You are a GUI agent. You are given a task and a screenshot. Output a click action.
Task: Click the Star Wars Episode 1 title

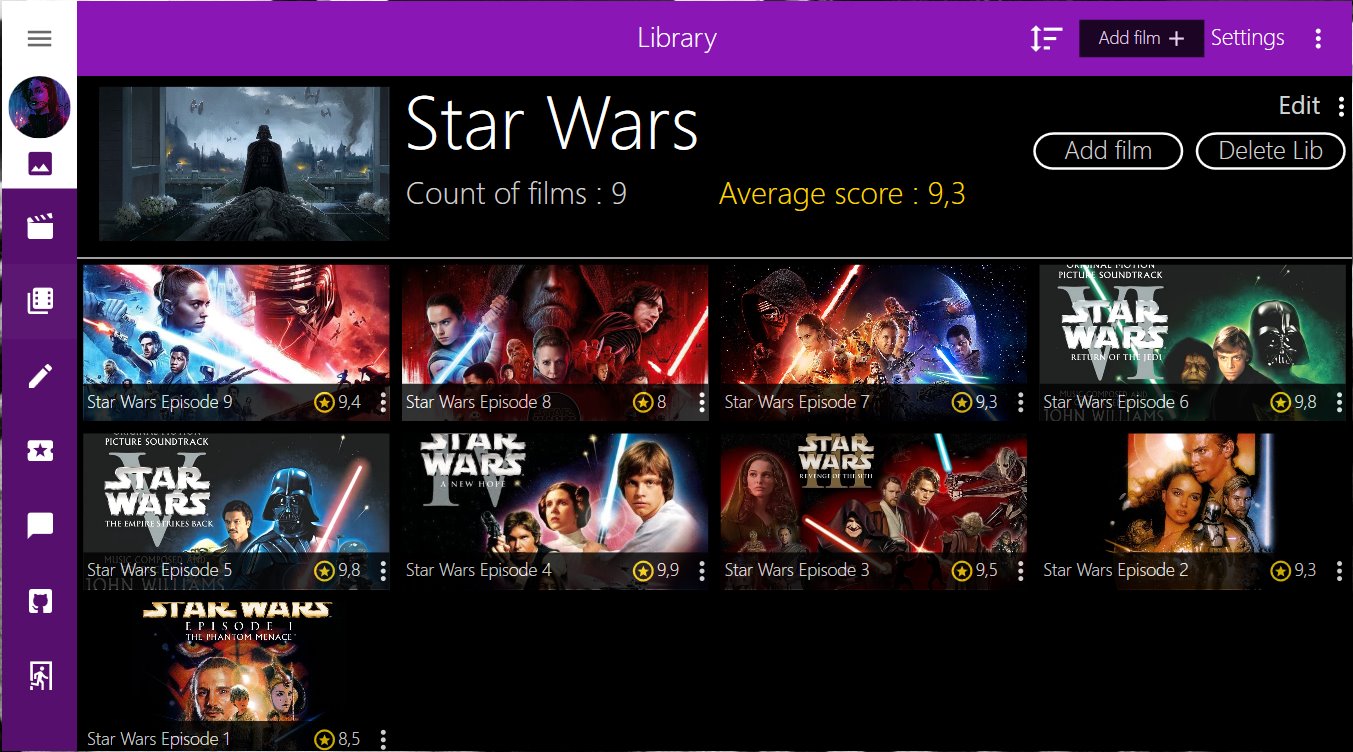[159, 739]
